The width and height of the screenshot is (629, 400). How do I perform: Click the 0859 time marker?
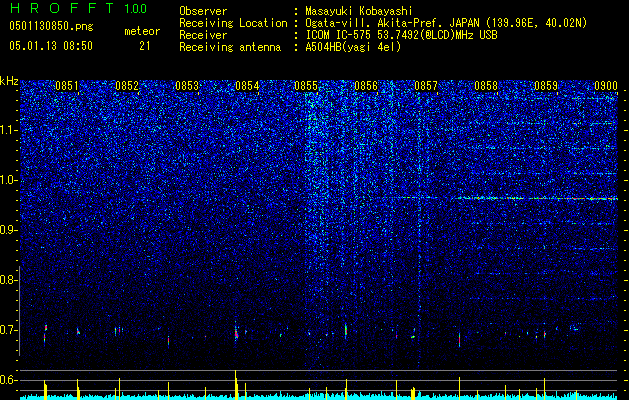[x=546, y=86]
